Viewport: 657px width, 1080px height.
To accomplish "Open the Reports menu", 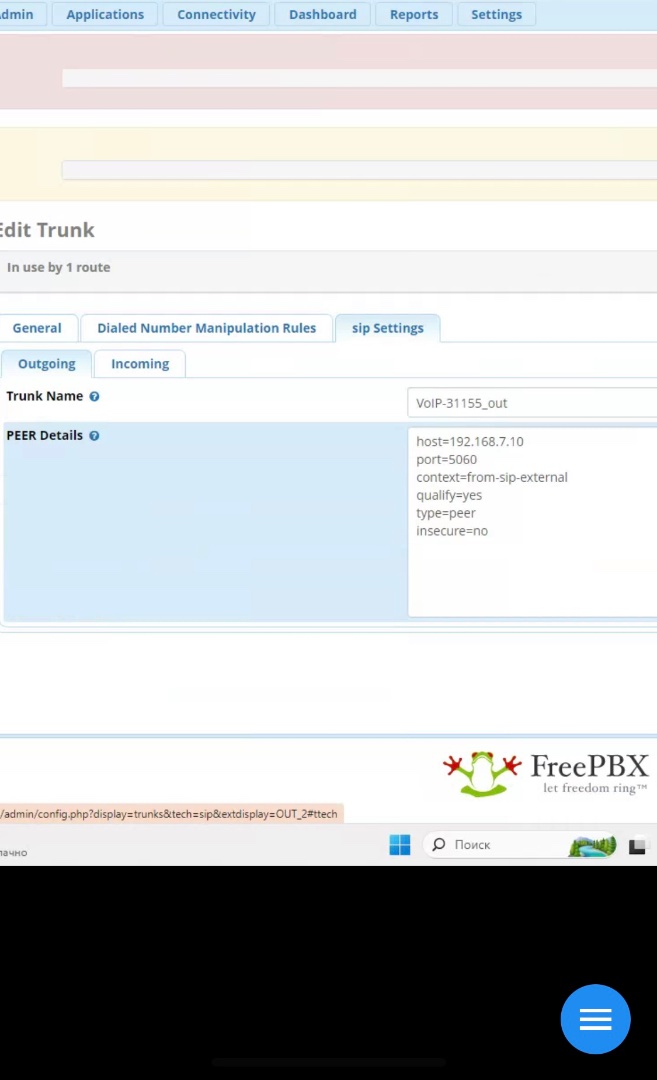I will coord(414,14).
